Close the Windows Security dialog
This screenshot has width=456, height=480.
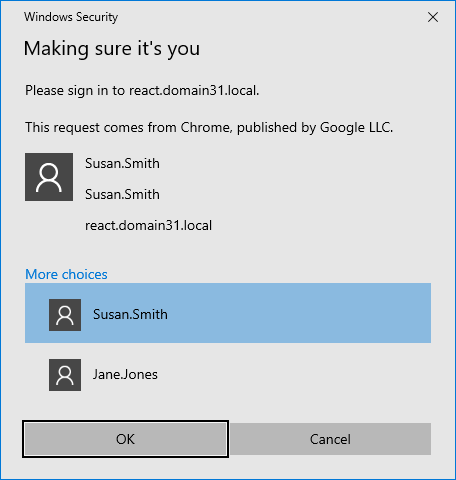(x=433, y=17)
